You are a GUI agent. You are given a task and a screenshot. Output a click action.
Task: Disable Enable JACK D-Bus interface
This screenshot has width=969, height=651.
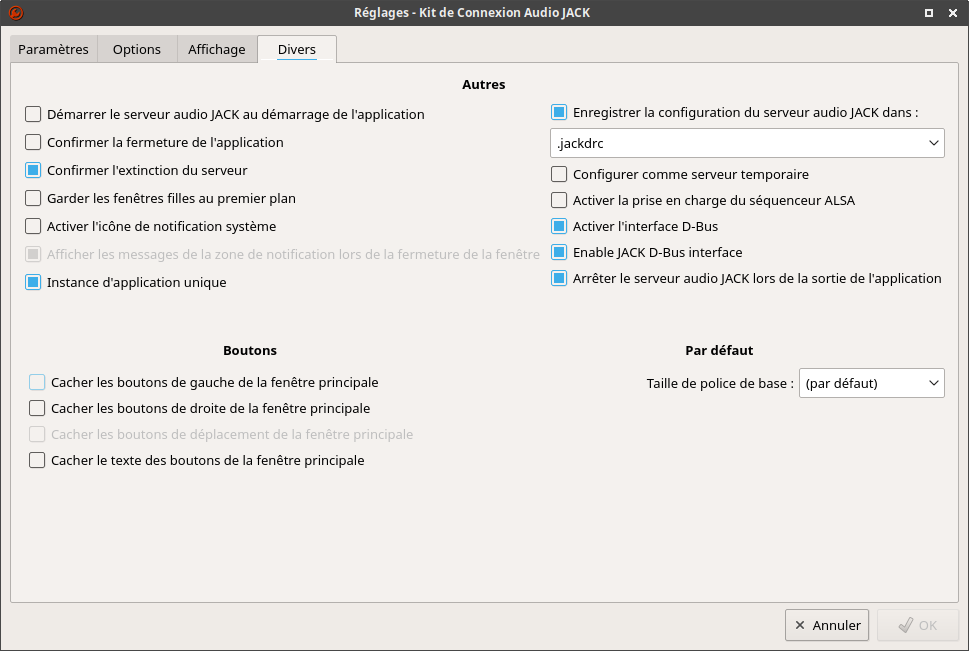559,252
